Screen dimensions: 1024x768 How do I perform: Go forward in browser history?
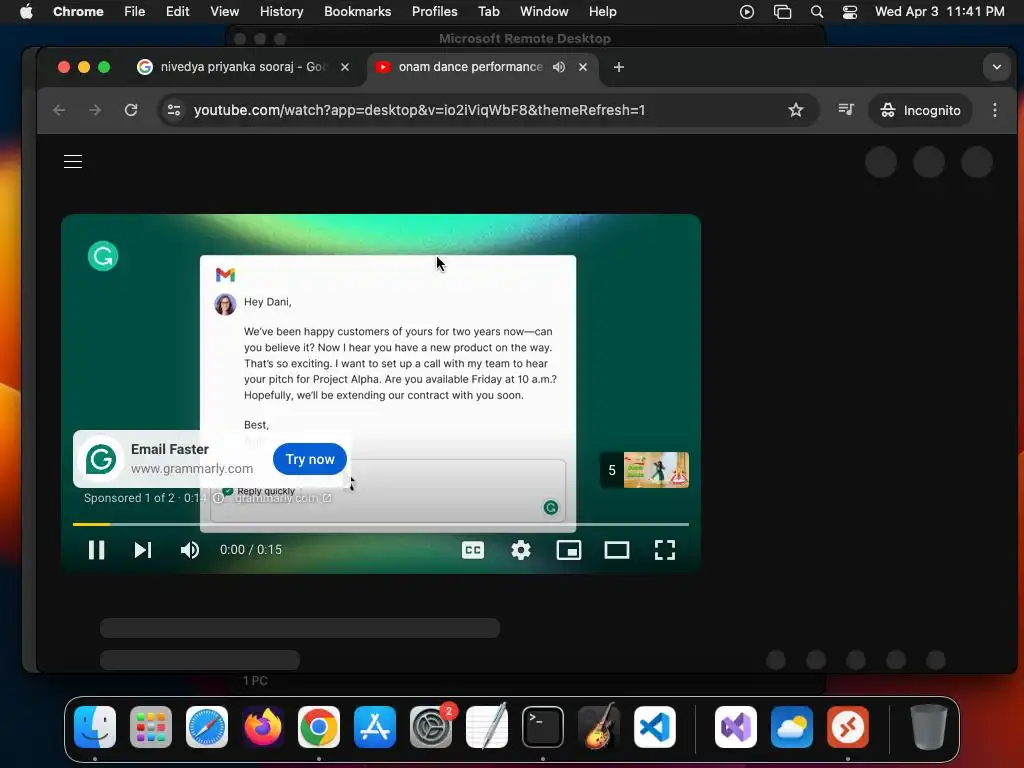(95, 110)
